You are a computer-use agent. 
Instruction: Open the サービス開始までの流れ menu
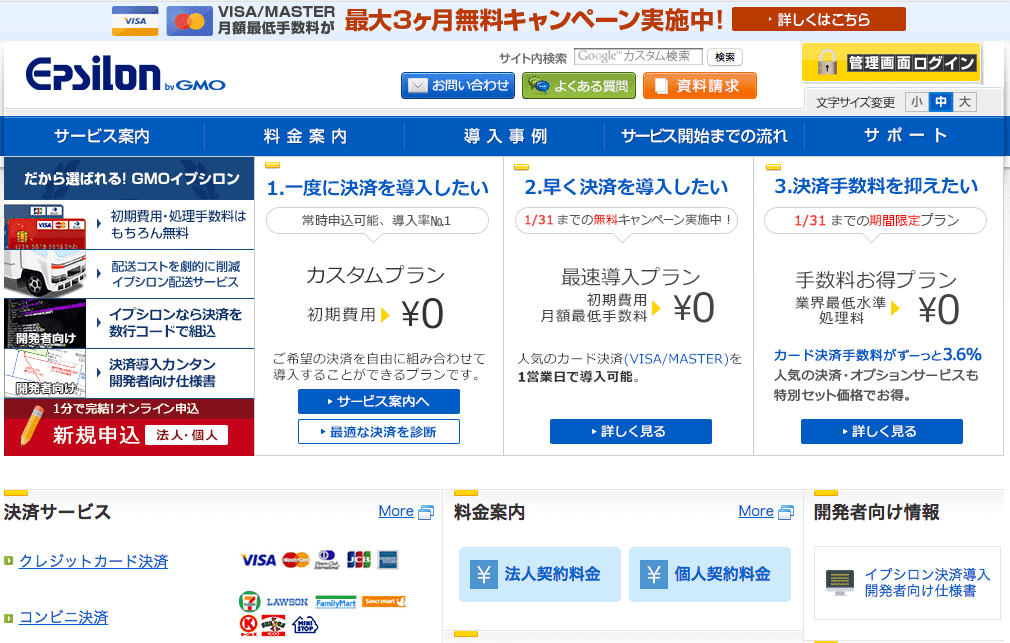705,136
